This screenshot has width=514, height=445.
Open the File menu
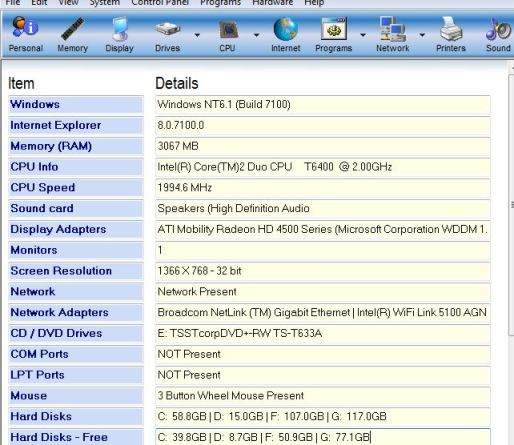[13, 3]
